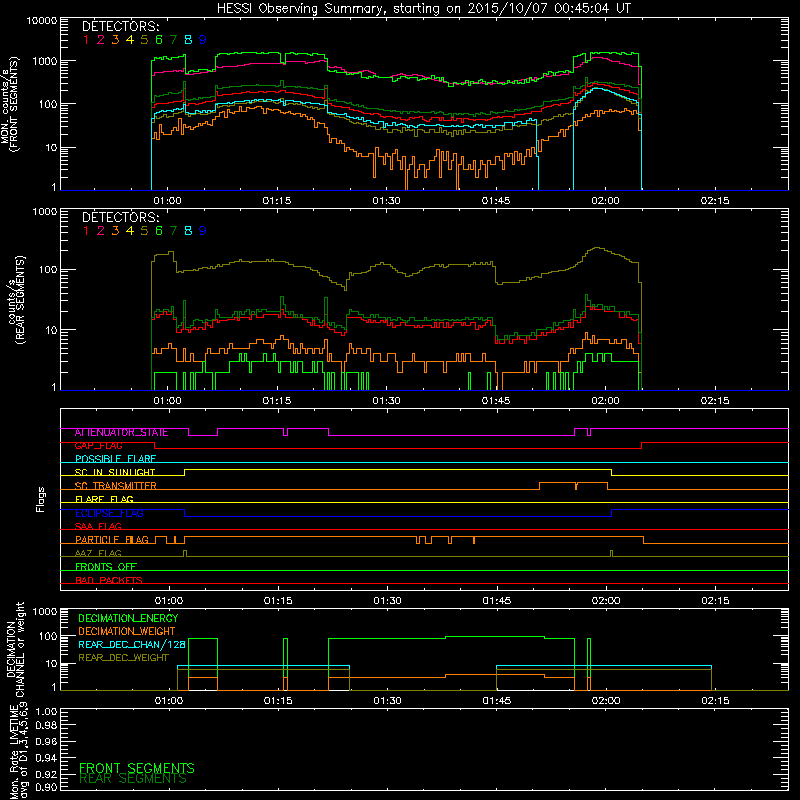Click the 02:15 time label under decimation plot
Viewport: 800px width, 800px height.
715,701
